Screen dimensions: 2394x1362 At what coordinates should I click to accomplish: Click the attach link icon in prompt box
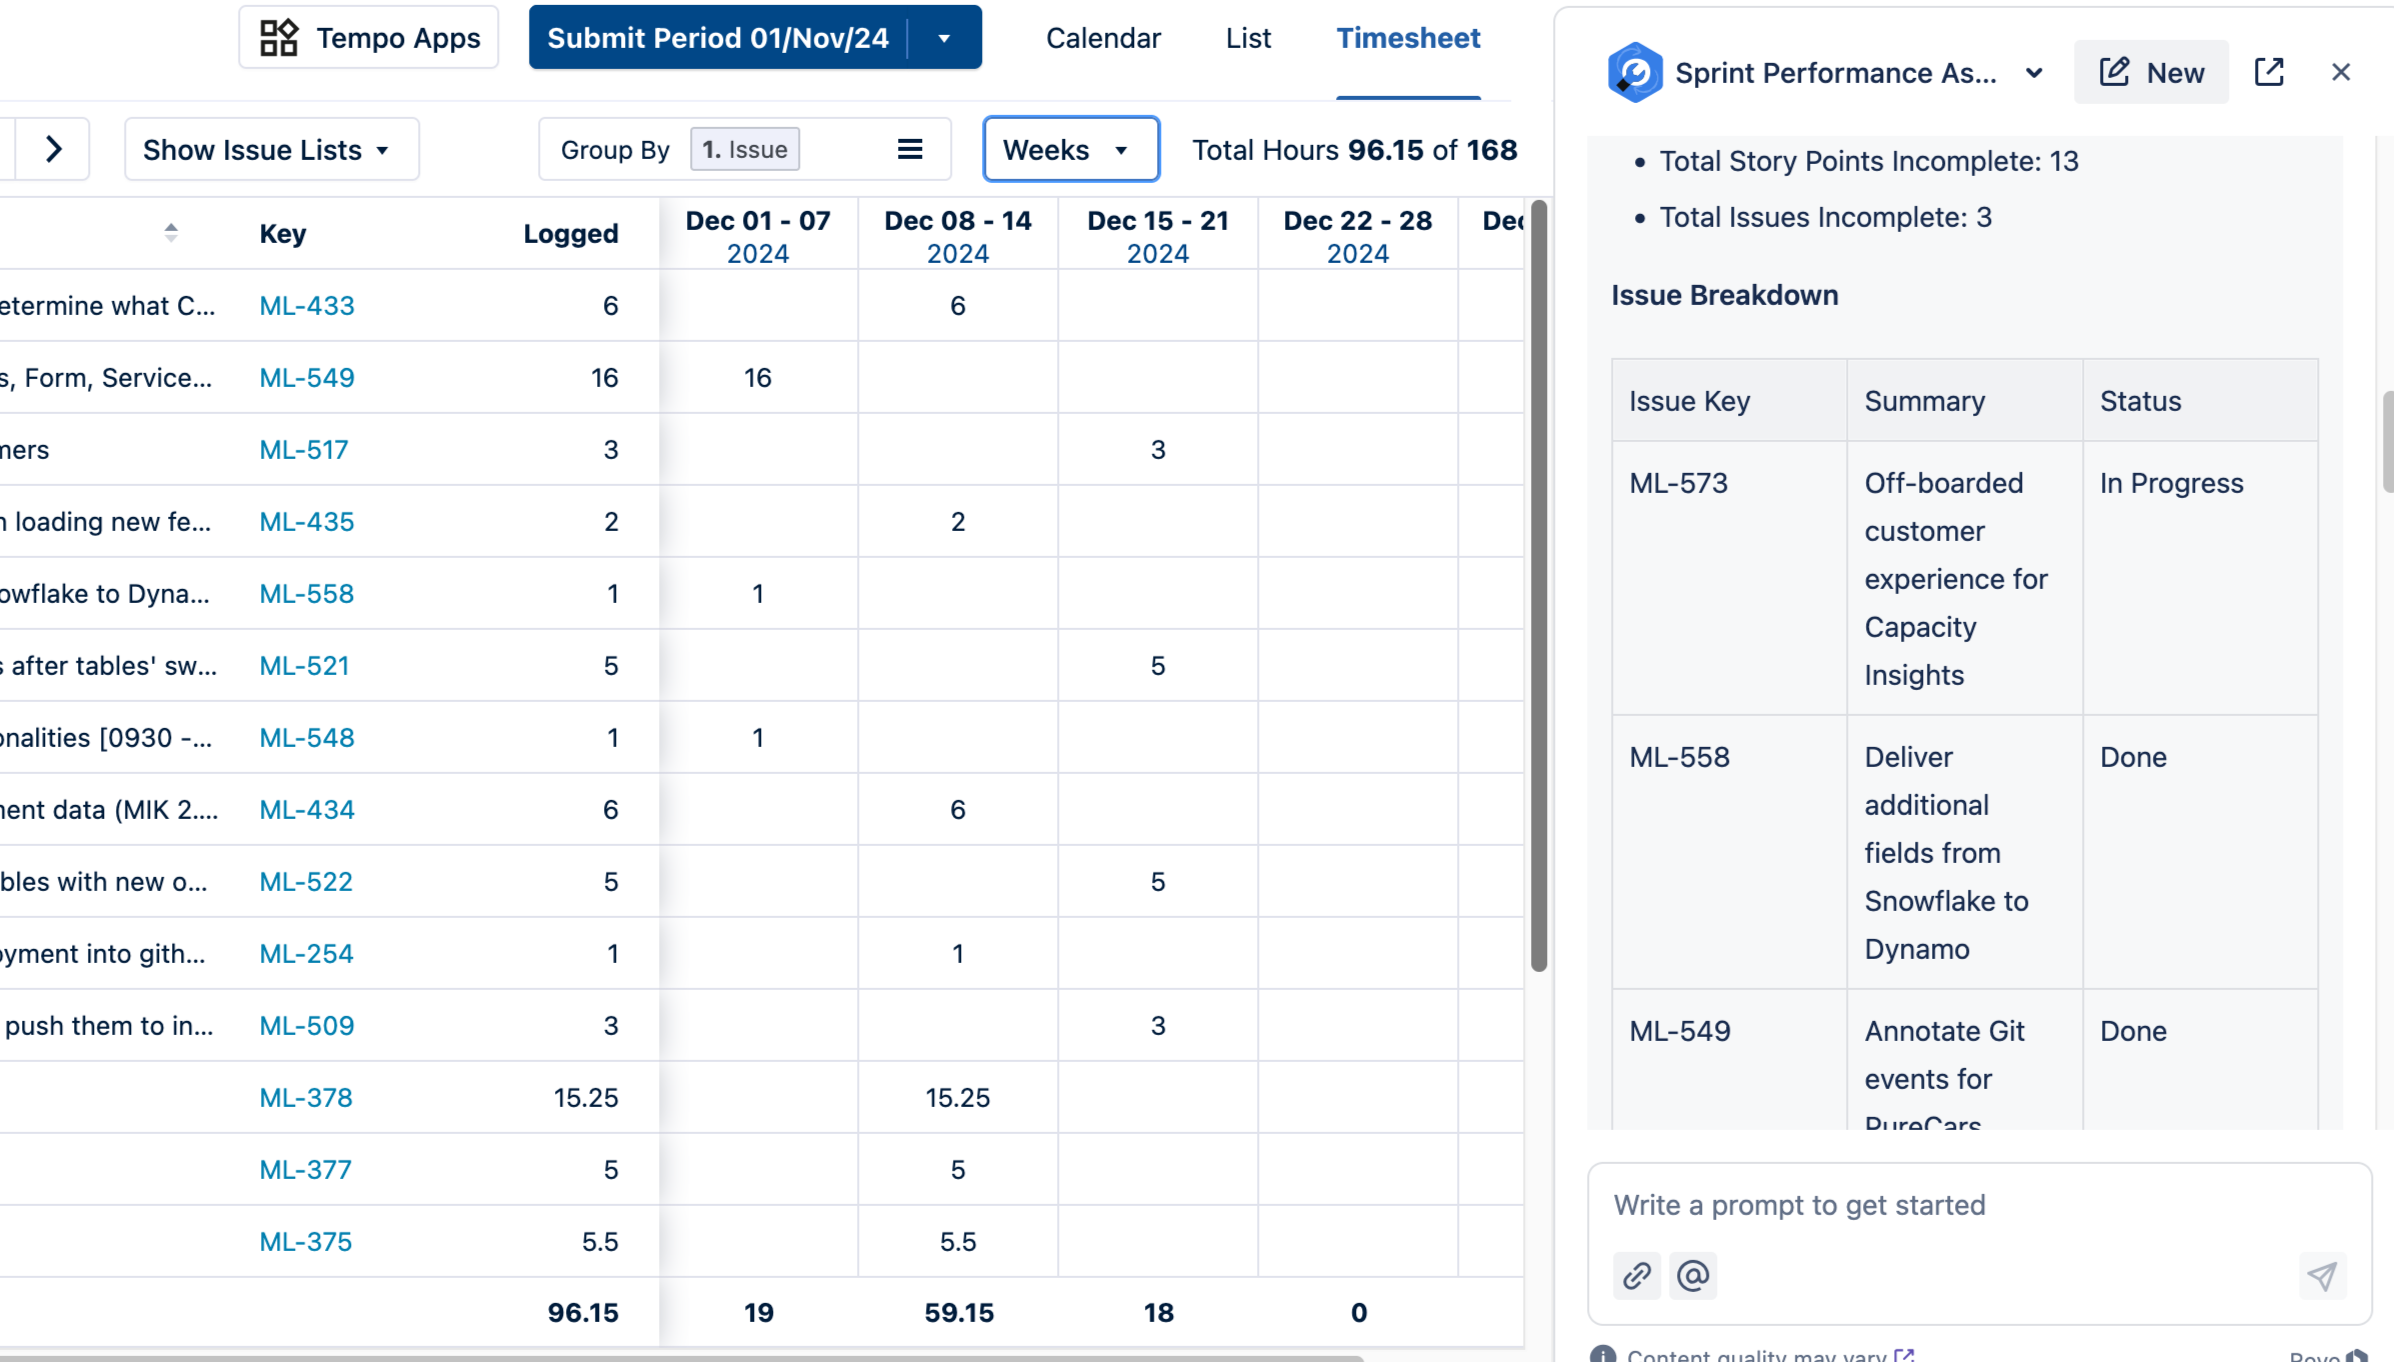1636,1276
